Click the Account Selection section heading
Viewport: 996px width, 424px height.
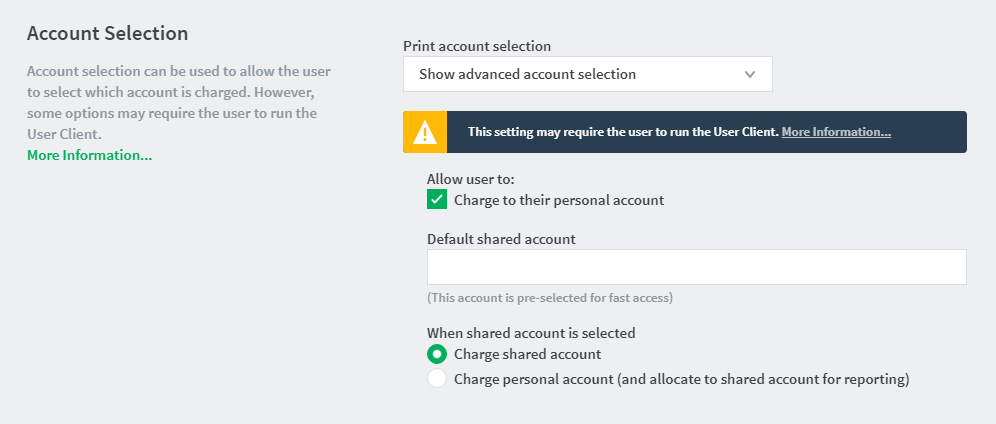click(x=107, y=34)
